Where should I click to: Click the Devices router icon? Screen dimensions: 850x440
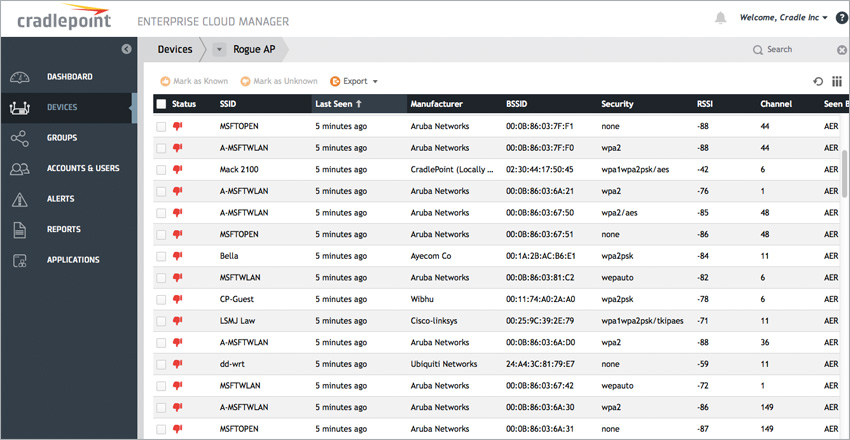pos(20,107)
